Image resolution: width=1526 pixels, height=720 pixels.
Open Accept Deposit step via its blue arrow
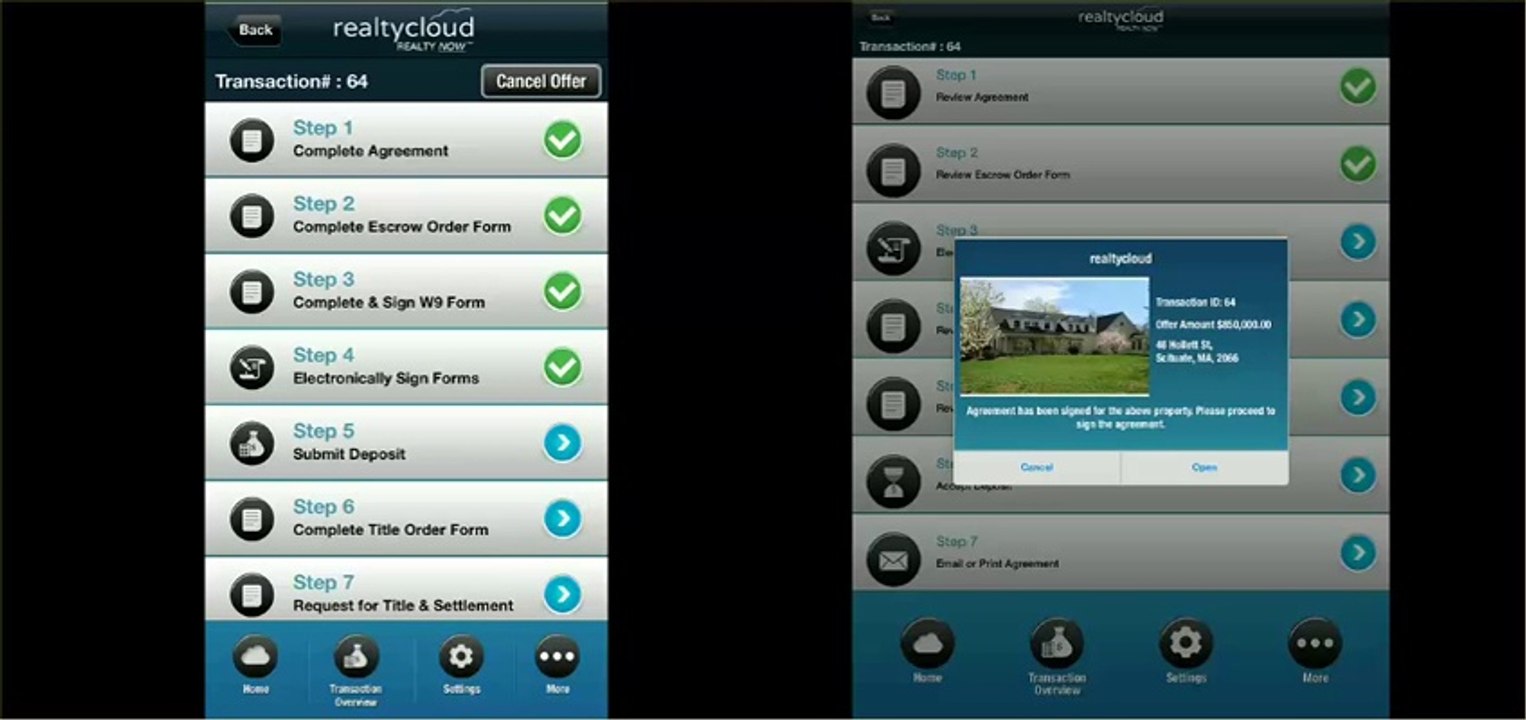coord(1358,475)
